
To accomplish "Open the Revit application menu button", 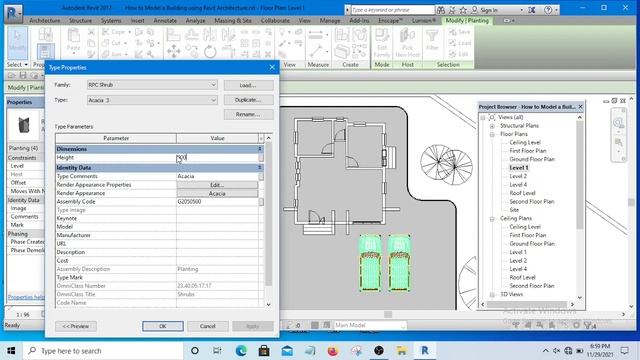I will point(13,13).
